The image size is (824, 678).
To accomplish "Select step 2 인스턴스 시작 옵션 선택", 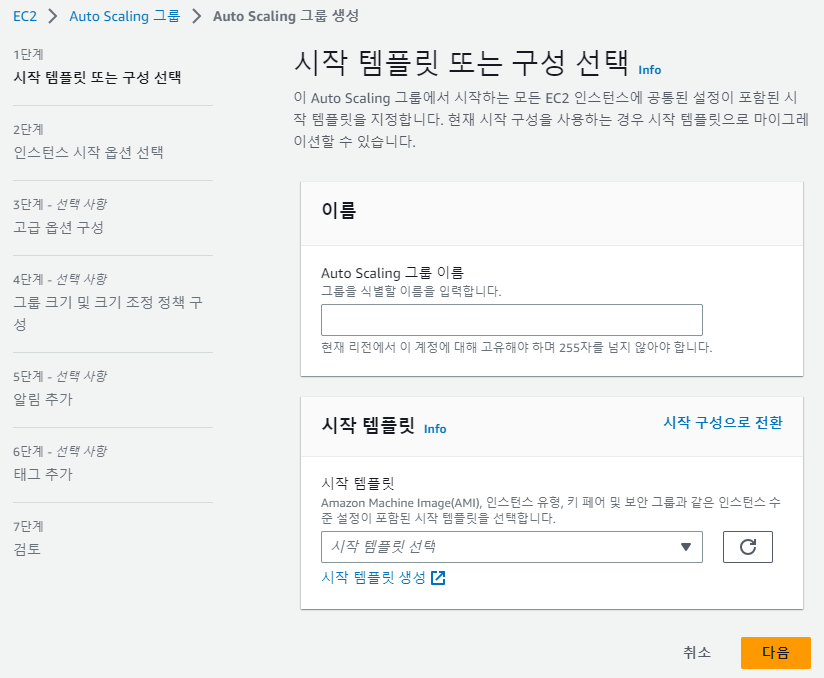I will tap(88, 152).
